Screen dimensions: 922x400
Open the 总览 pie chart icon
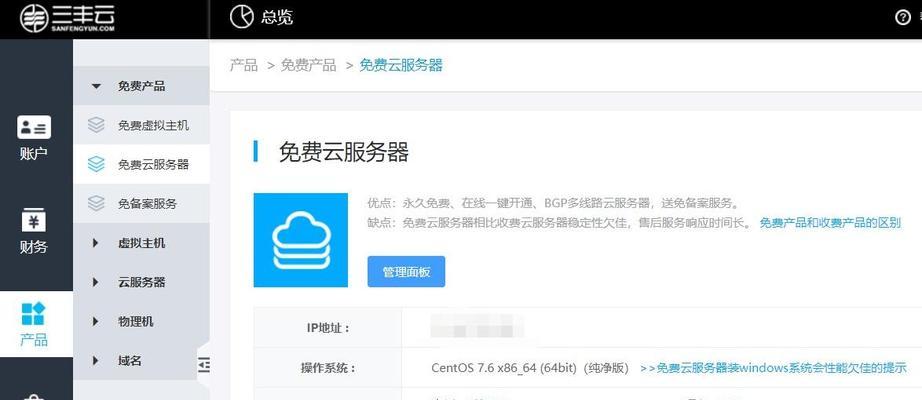coord(241,17)
